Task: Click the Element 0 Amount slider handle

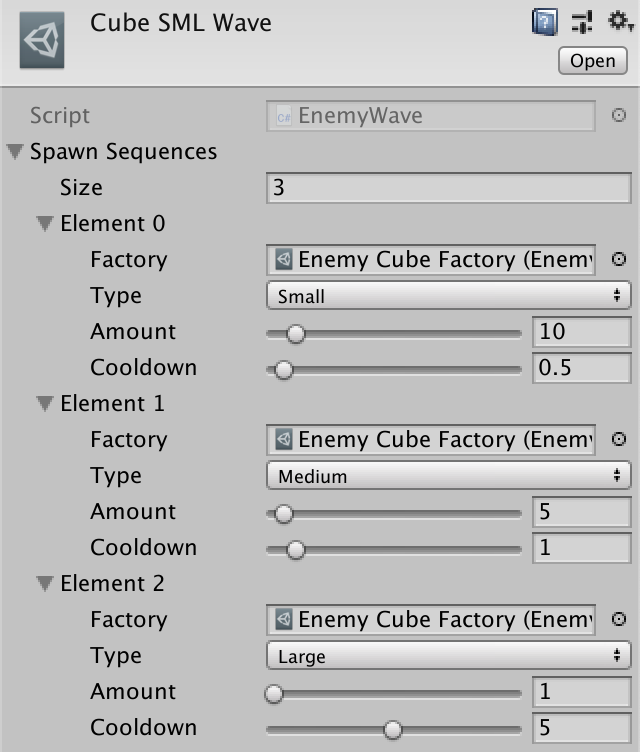Action: (296, 333)
